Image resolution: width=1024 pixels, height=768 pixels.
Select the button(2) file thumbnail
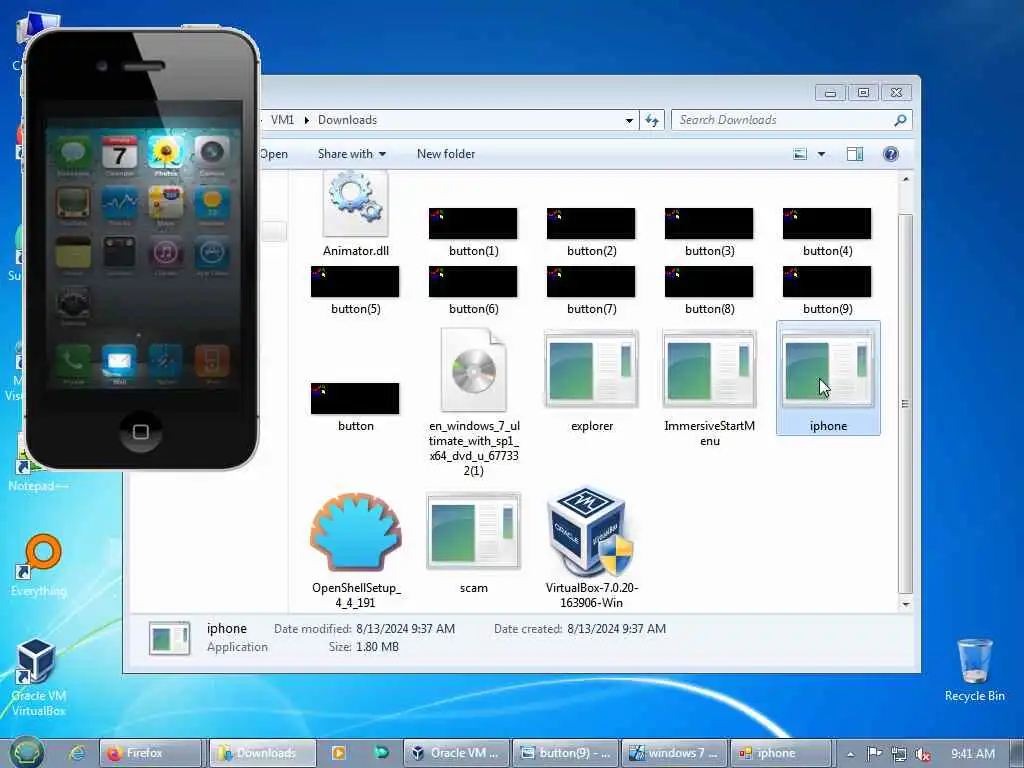[591, 223]
